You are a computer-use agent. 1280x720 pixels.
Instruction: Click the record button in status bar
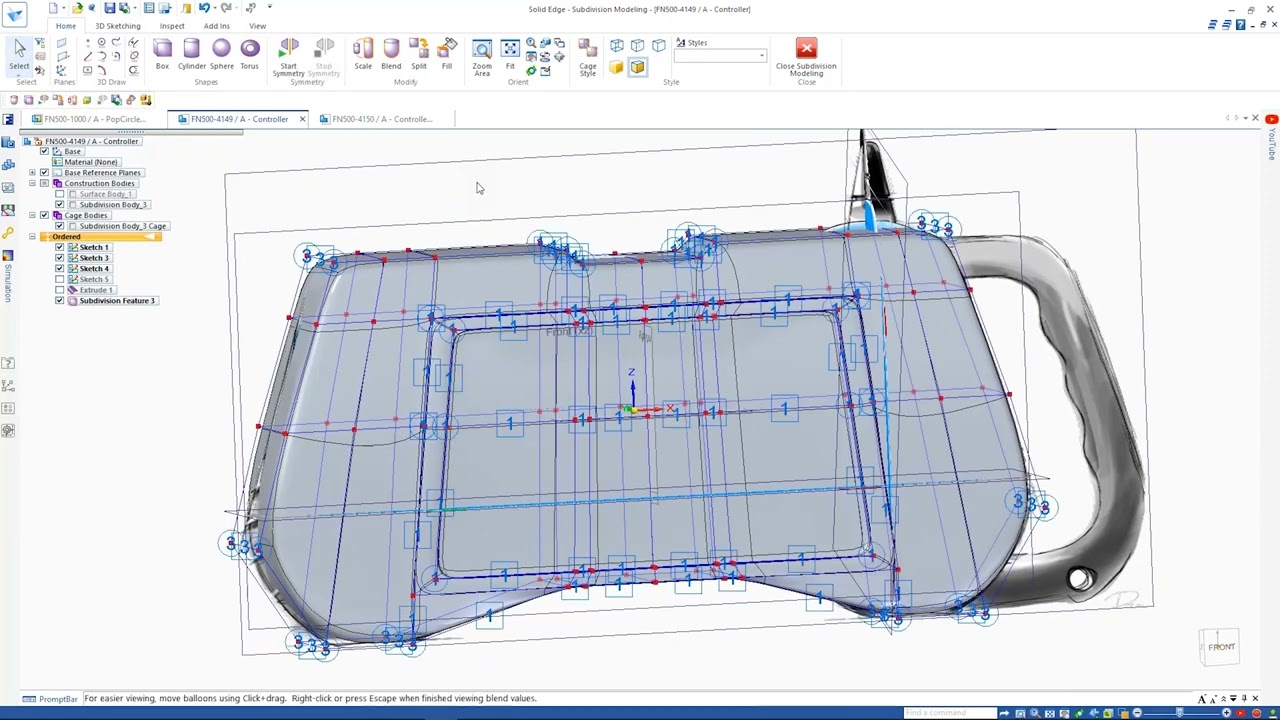[1256, 713]
